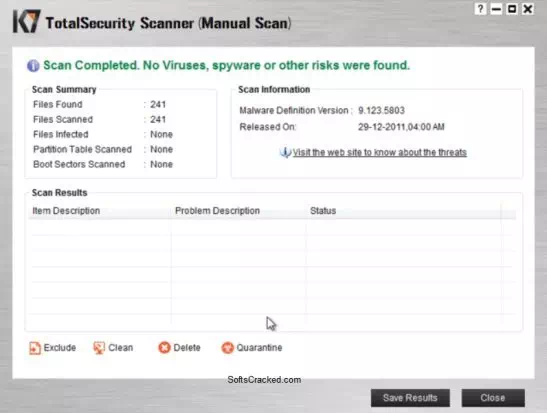
Task: Click the icon next to the threats link
Action: pos(285,152)
